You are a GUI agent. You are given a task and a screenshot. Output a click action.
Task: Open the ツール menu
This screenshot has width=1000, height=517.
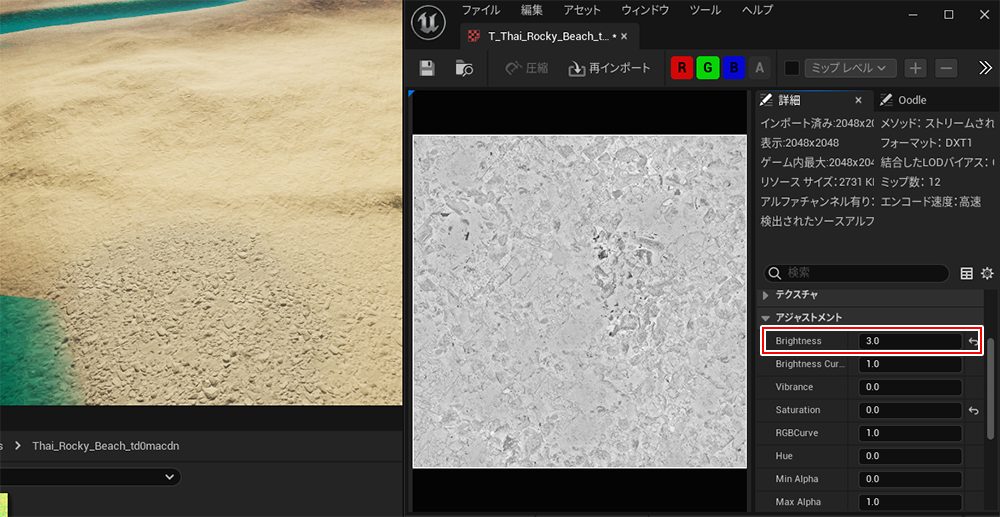point(705,10)
